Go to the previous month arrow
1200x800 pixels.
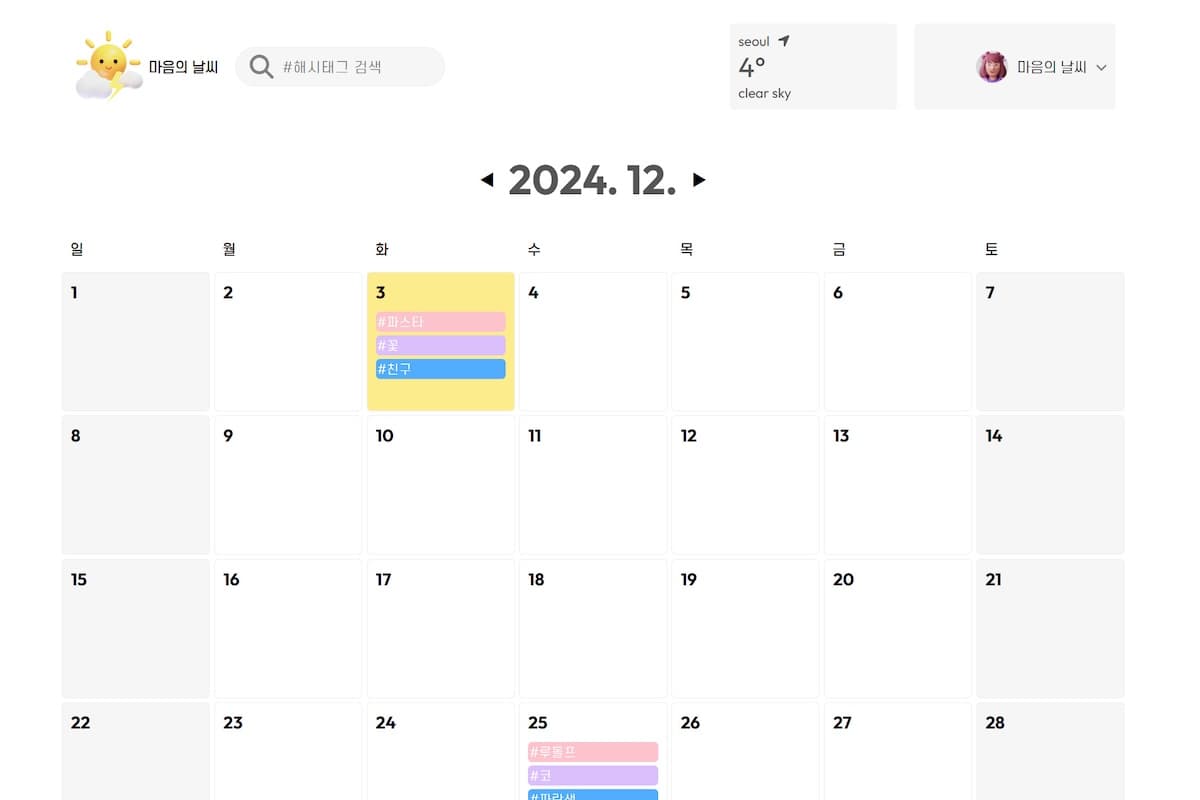[x=487, y=180]
